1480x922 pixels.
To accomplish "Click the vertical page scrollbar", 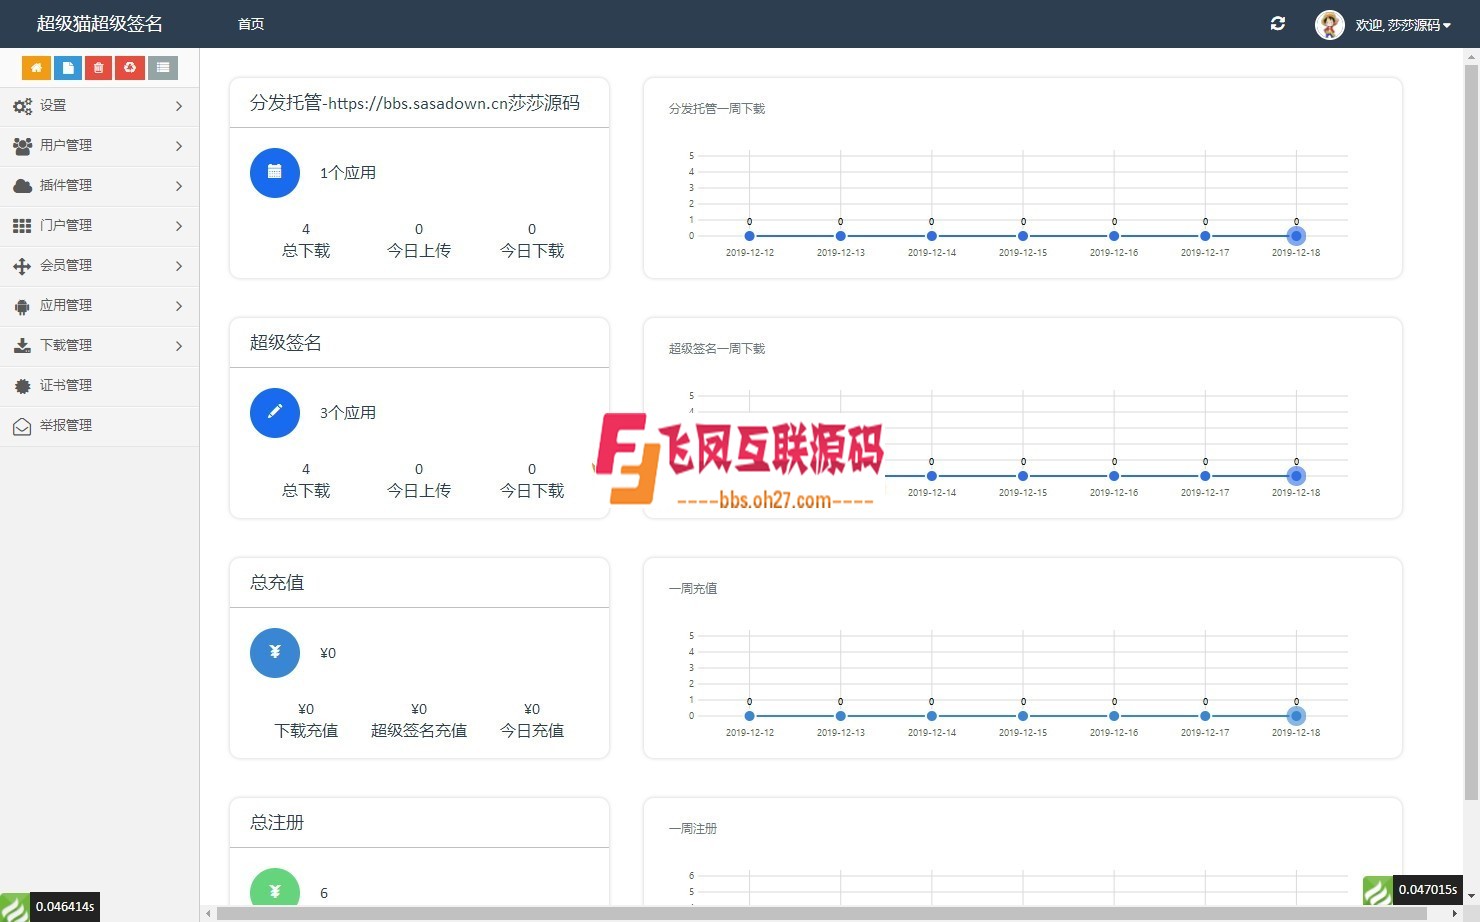I will [1471, 432].
